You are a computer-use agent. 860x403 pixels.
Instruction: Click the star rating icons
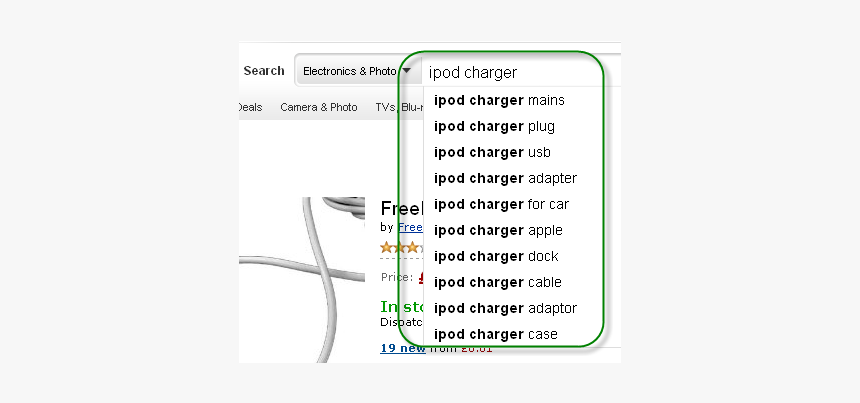pos(400,247)
